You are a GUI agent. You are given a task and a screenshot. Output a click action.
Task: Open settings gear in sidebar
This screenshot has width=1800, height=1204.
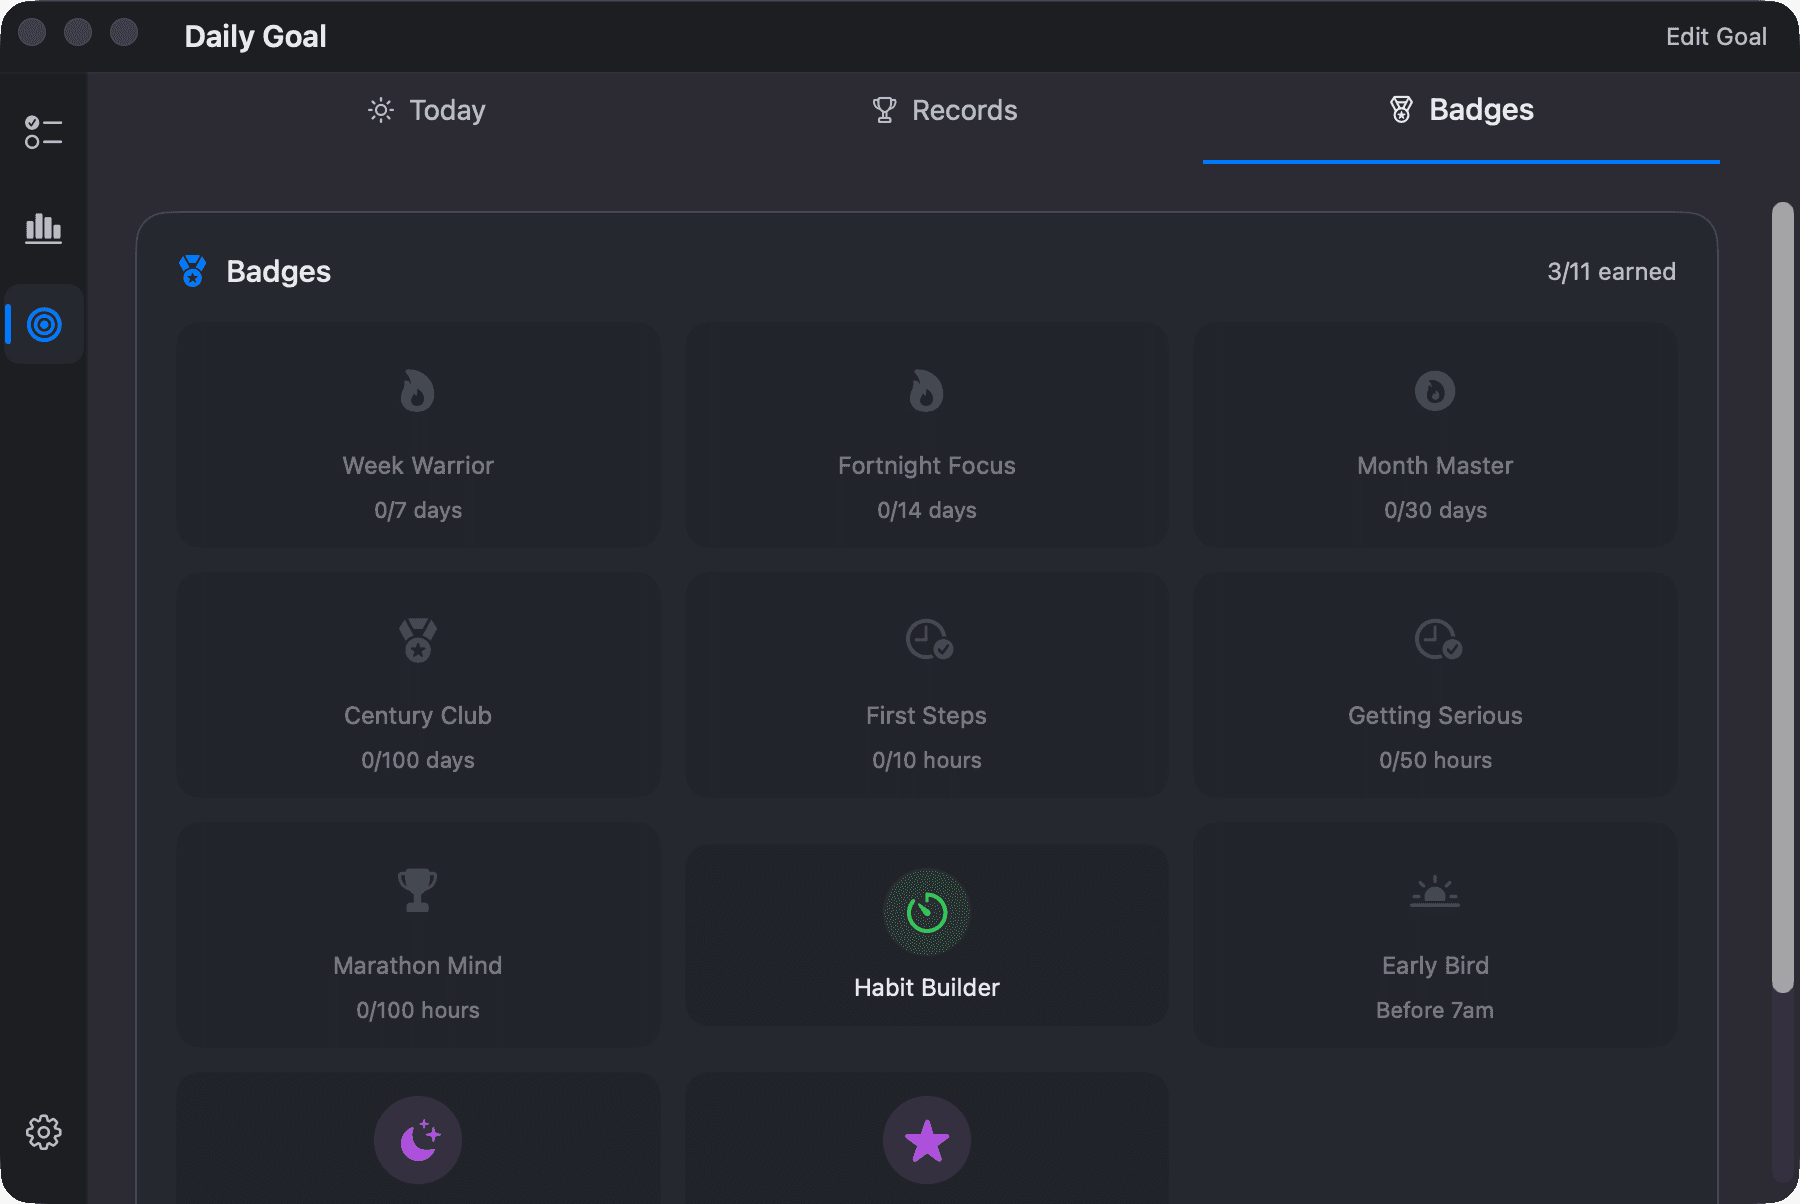click(43, 1132)
